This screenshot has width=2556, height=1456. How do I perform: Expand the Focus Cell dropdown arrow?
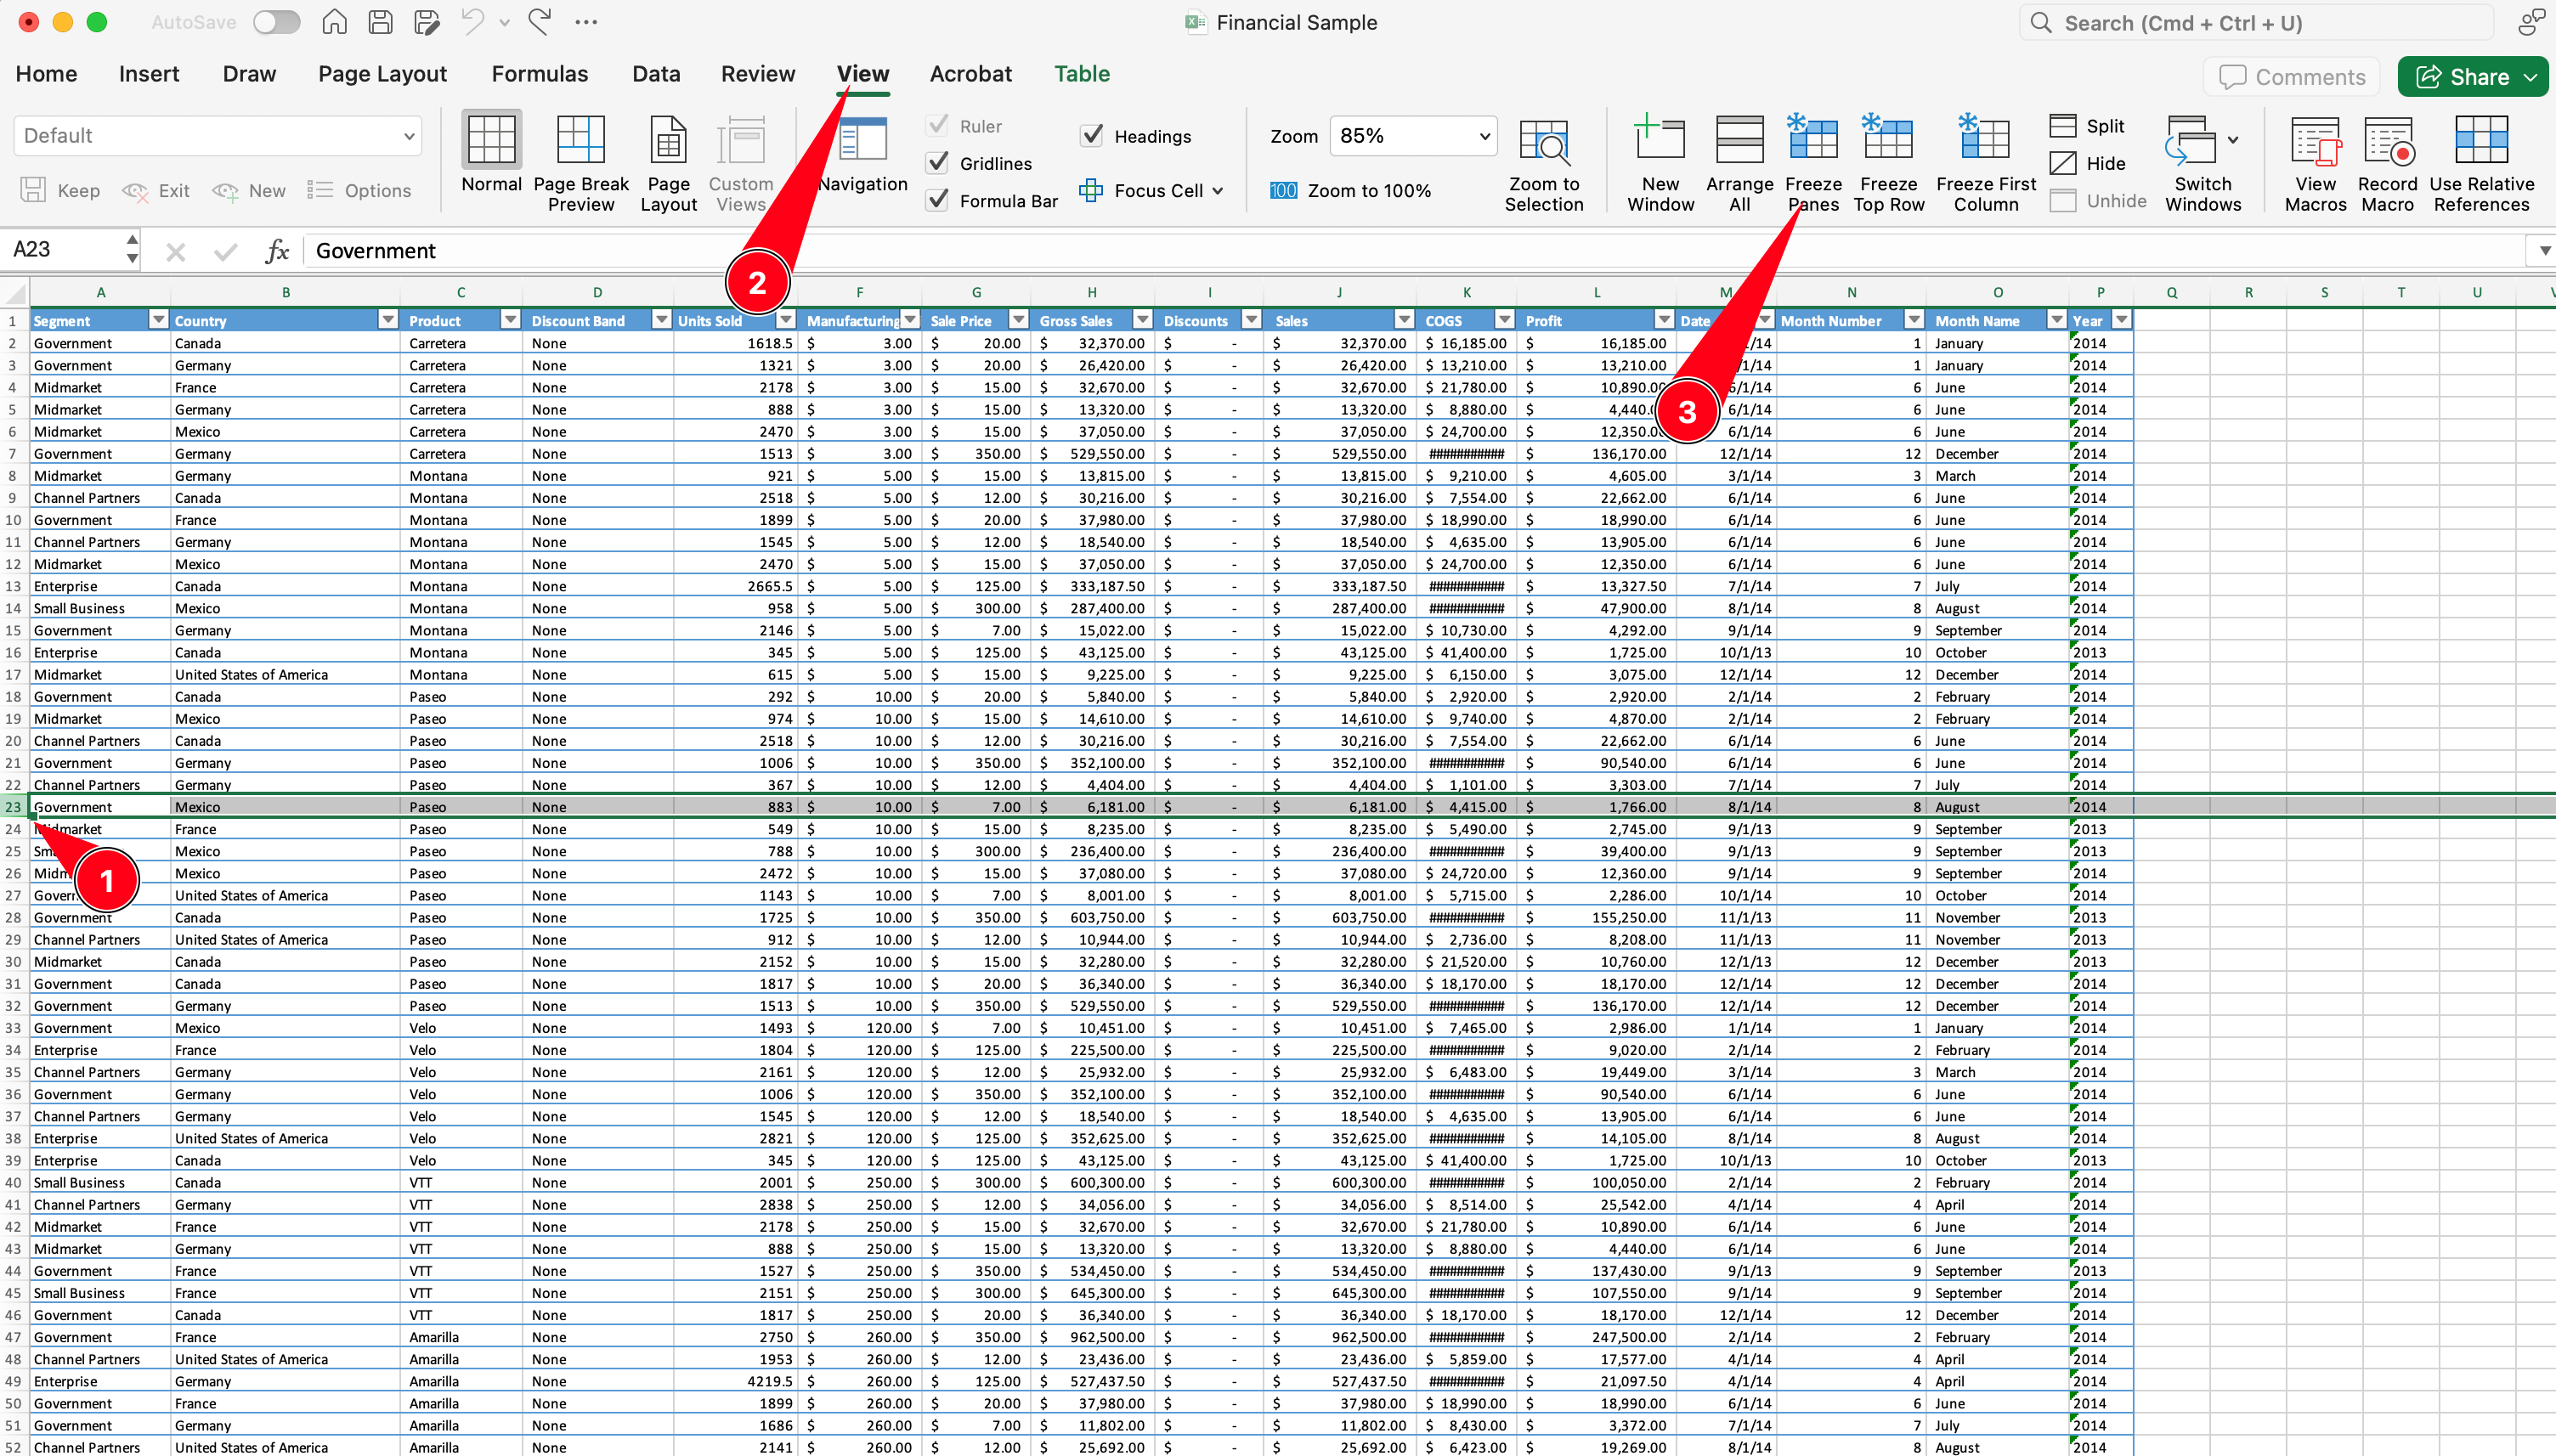(x=1217, y=190)
